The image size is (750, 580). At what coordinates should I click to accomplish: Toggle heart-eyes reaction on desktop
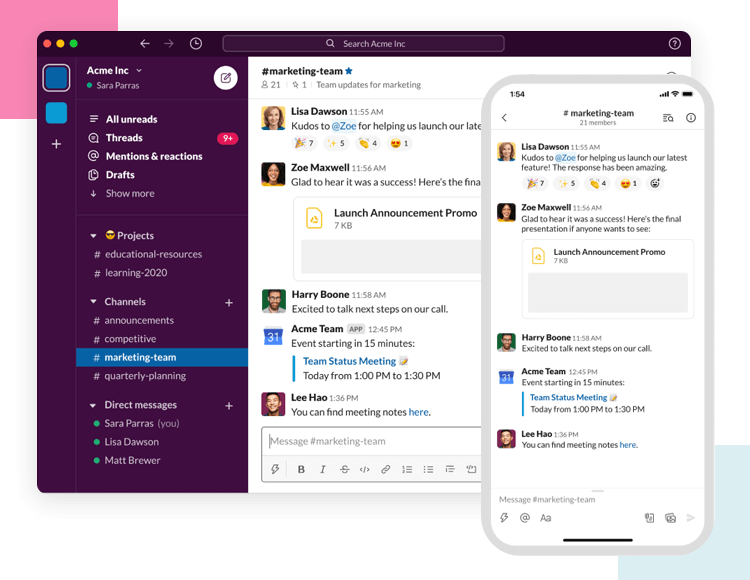click(x=399, y=143)
